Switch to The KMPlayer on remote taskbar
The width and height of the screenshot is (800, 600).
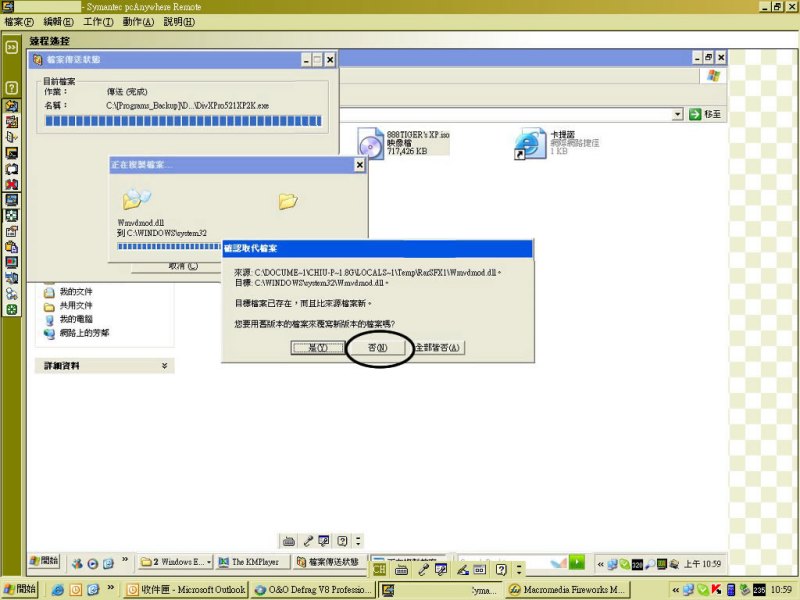(252, 562)
